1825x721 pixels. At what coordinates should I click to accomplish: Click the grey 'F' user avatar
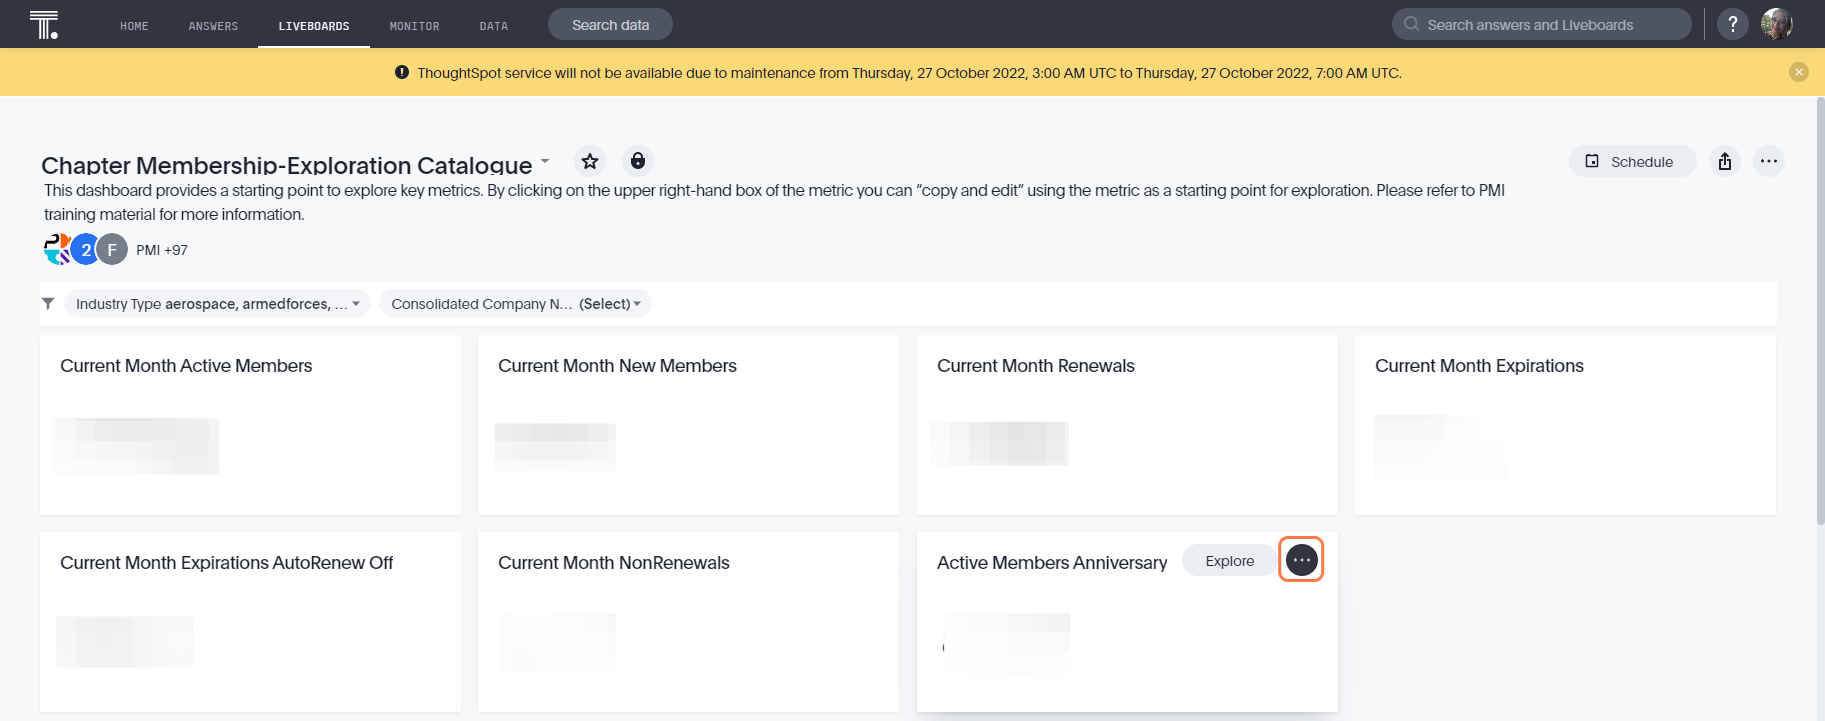point(112,249)
